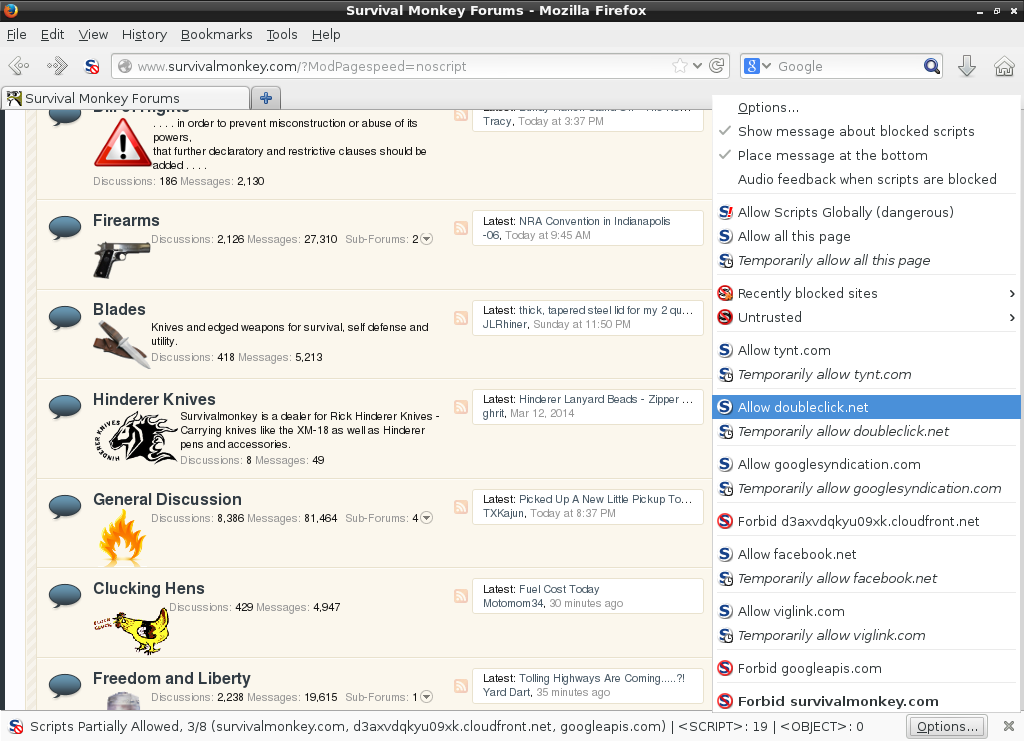Expand Firearms sub-forums dropdown

coord(426,239)
